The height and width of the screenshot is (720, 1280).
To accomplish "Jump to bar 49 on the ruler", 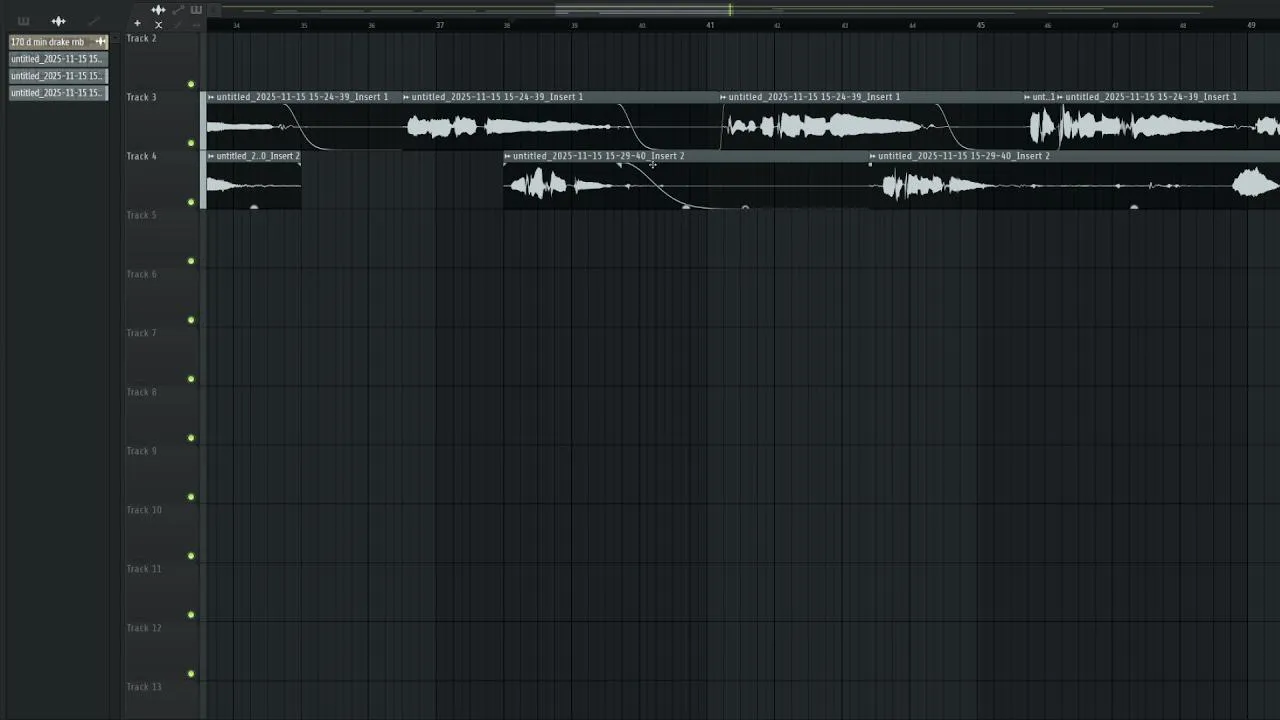I will tap(1251, 25).
